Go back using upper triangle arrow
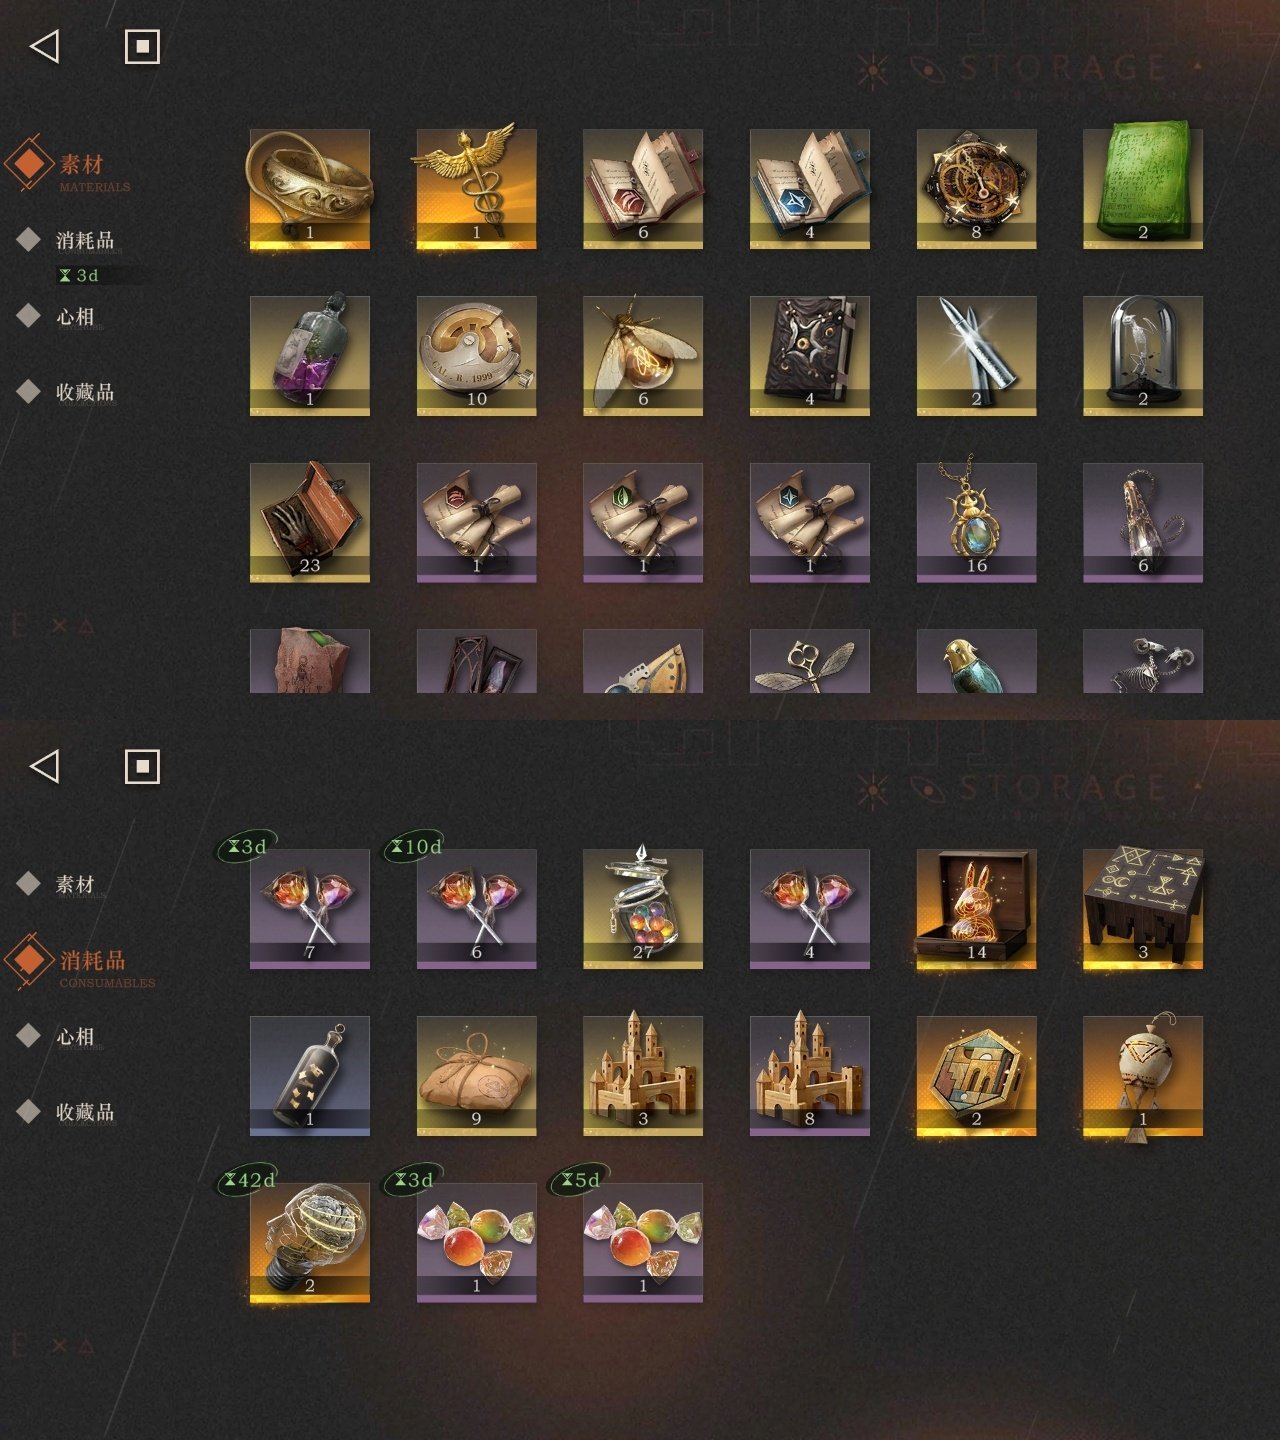This screenshot has height=1440, width=1280. point(45,46)
